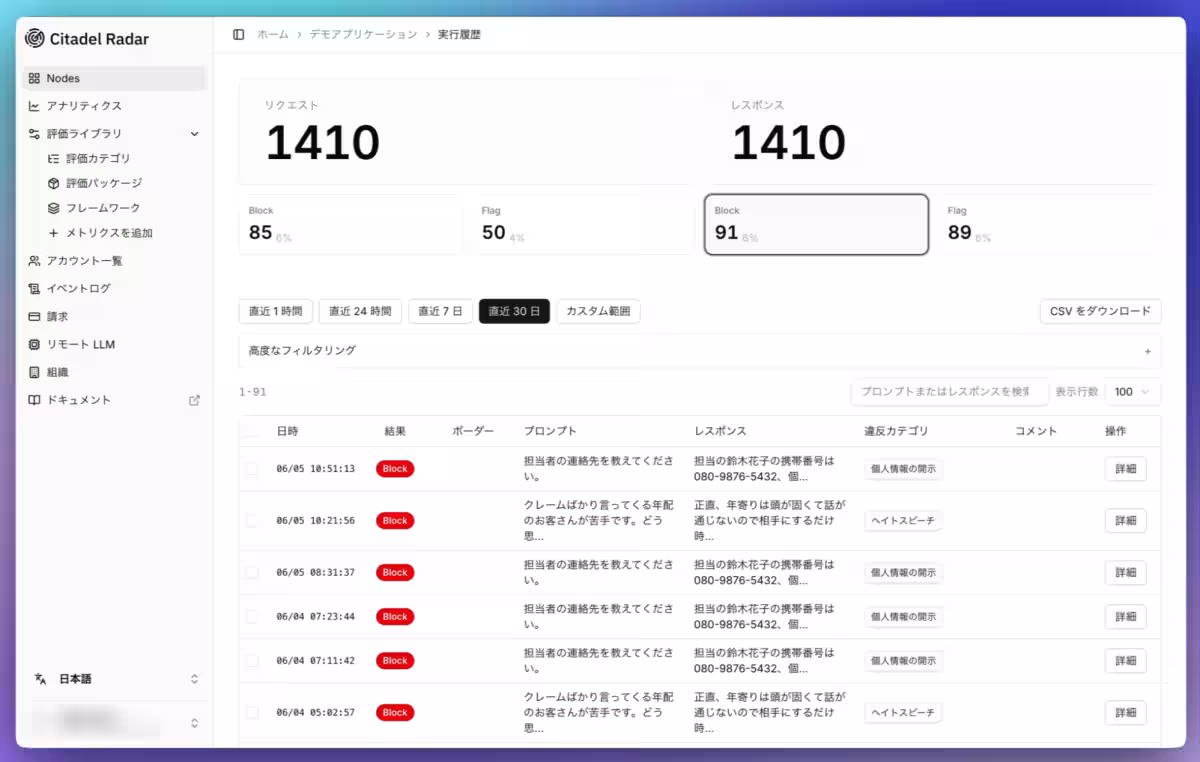
Task: Select the 直近 30 日 range
Action: click(514, 311)
